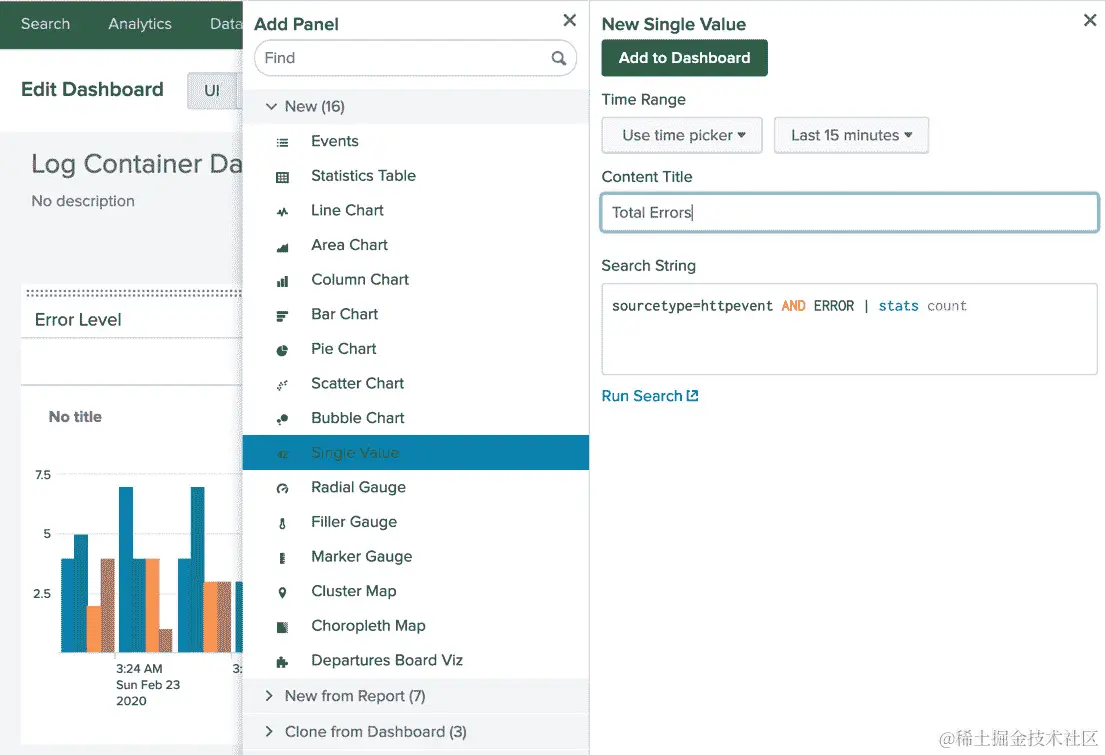The image size is (1105, 755).
Task: Select Single Value highlighted entry text
Action: point(355,453)
